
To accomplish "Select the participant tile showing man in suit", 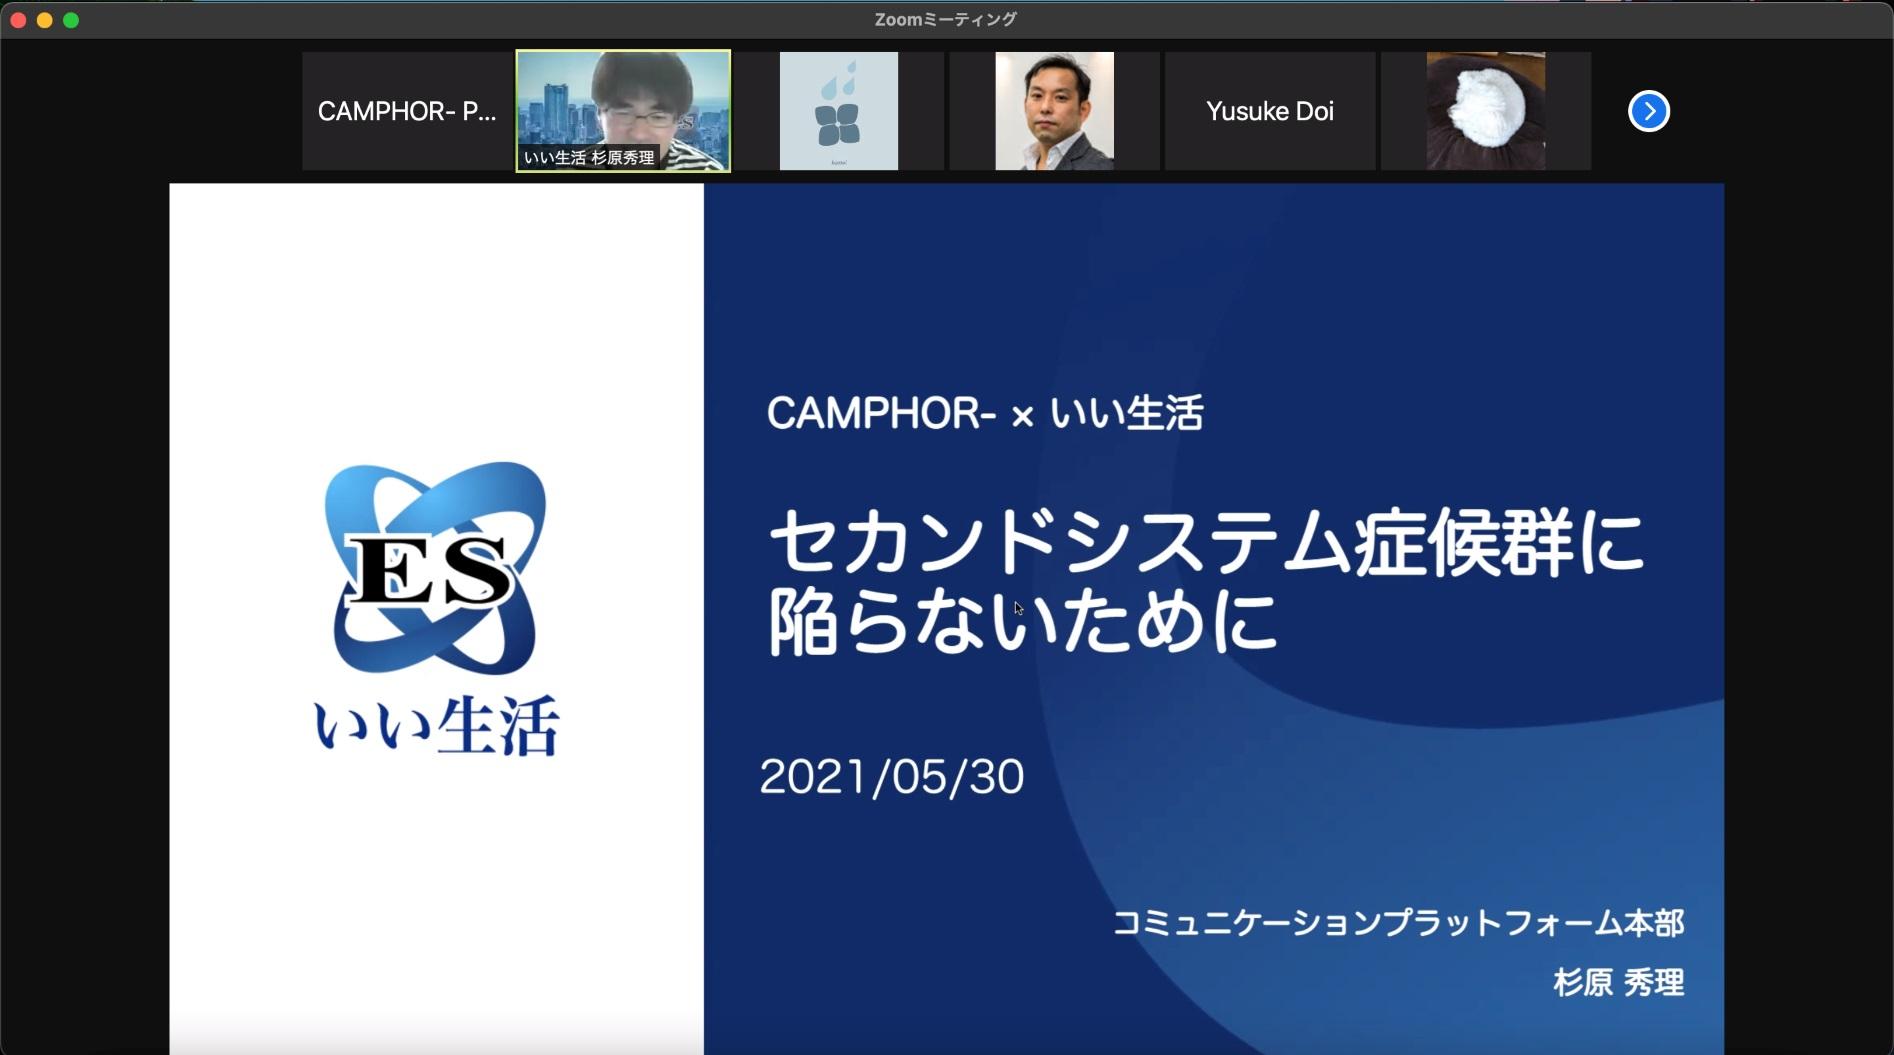I will (x=1054, y=111).
